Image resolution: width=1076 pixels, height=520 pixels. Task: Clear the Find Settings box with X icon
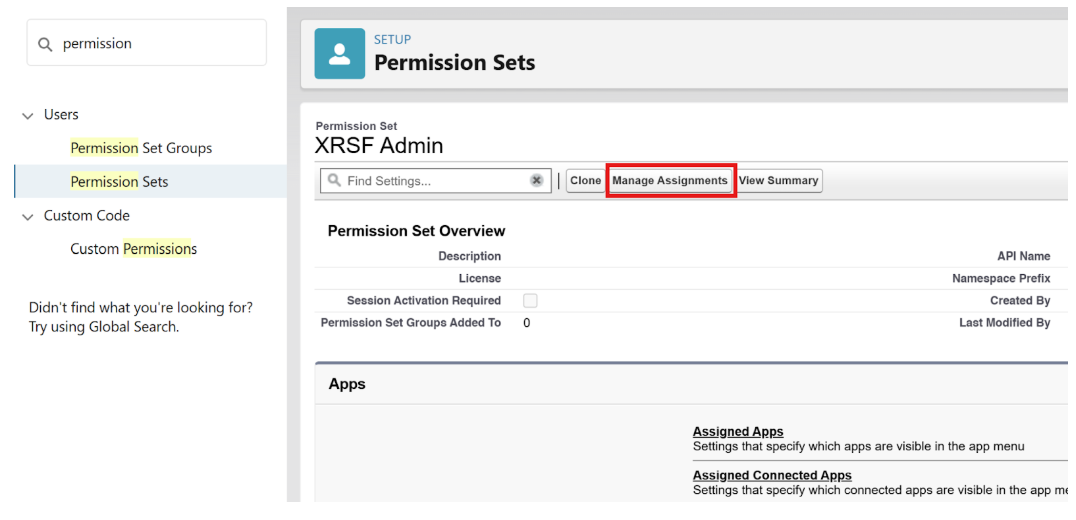pyautogui.click(x=537, y=181)
